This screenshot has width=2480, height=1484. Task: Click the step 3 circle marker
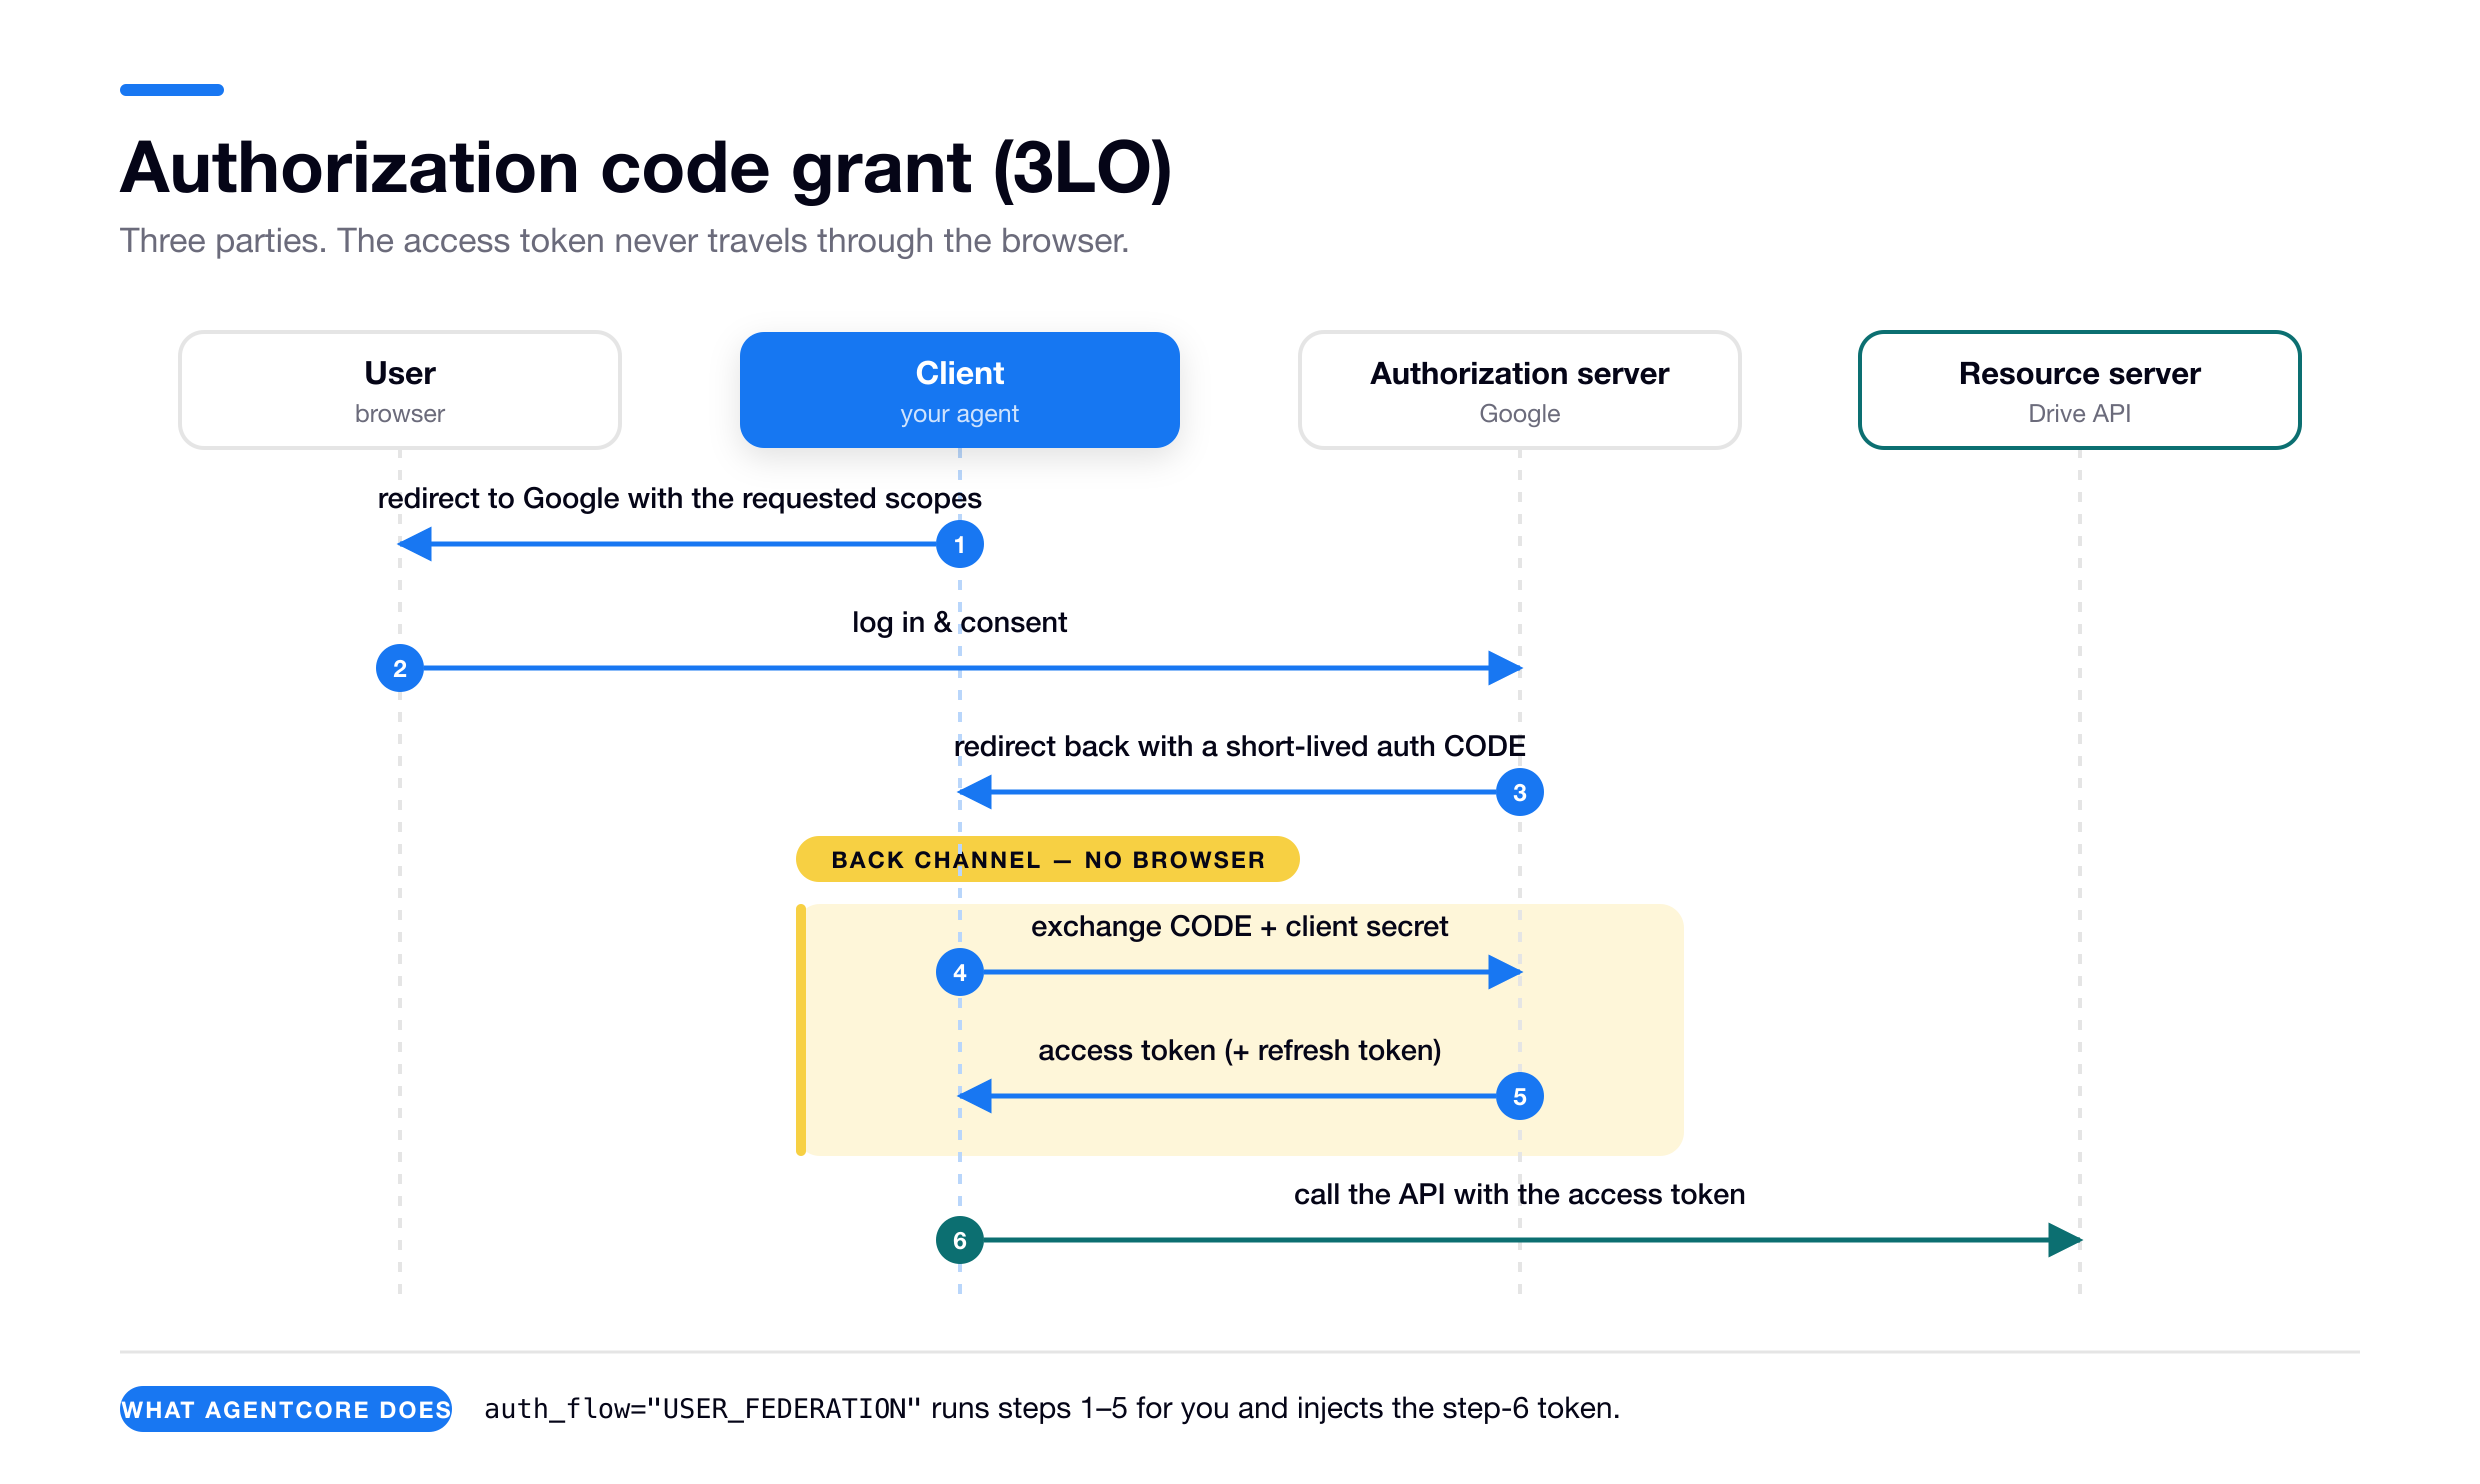1520,792
